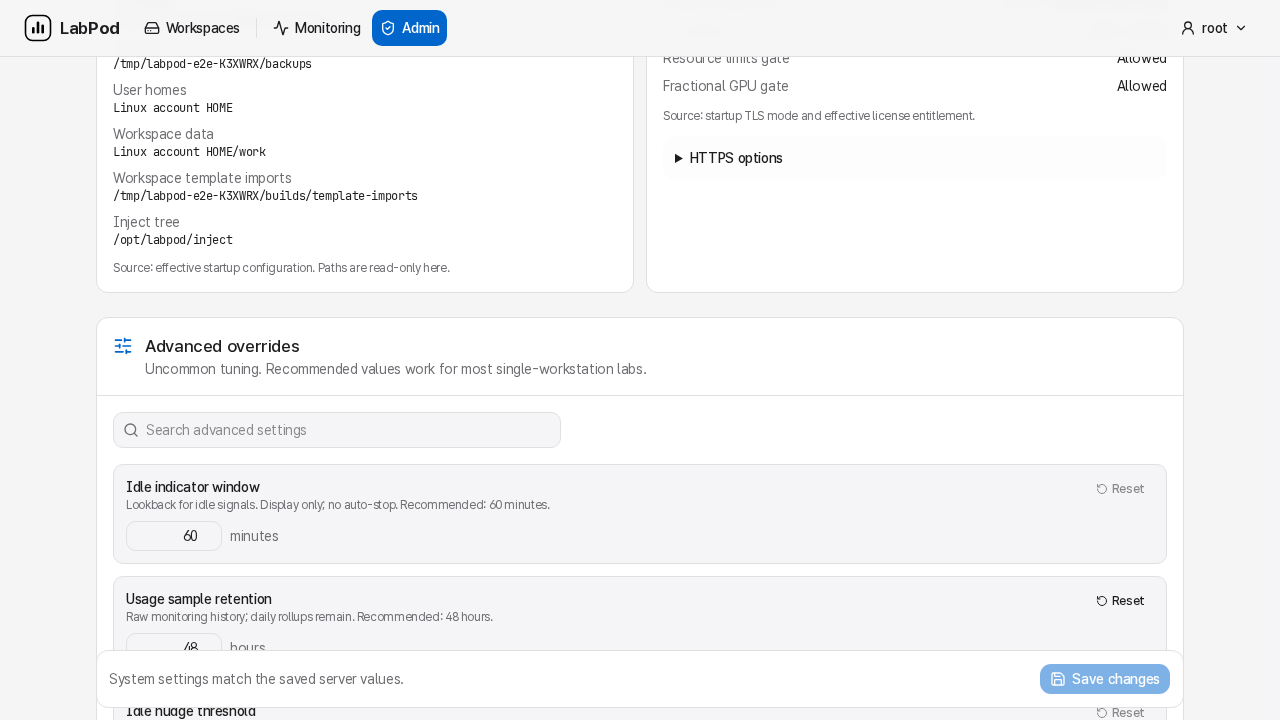
Task: Click the Fractional GPU gate Allowed value
Action: tap(1142, 86)
